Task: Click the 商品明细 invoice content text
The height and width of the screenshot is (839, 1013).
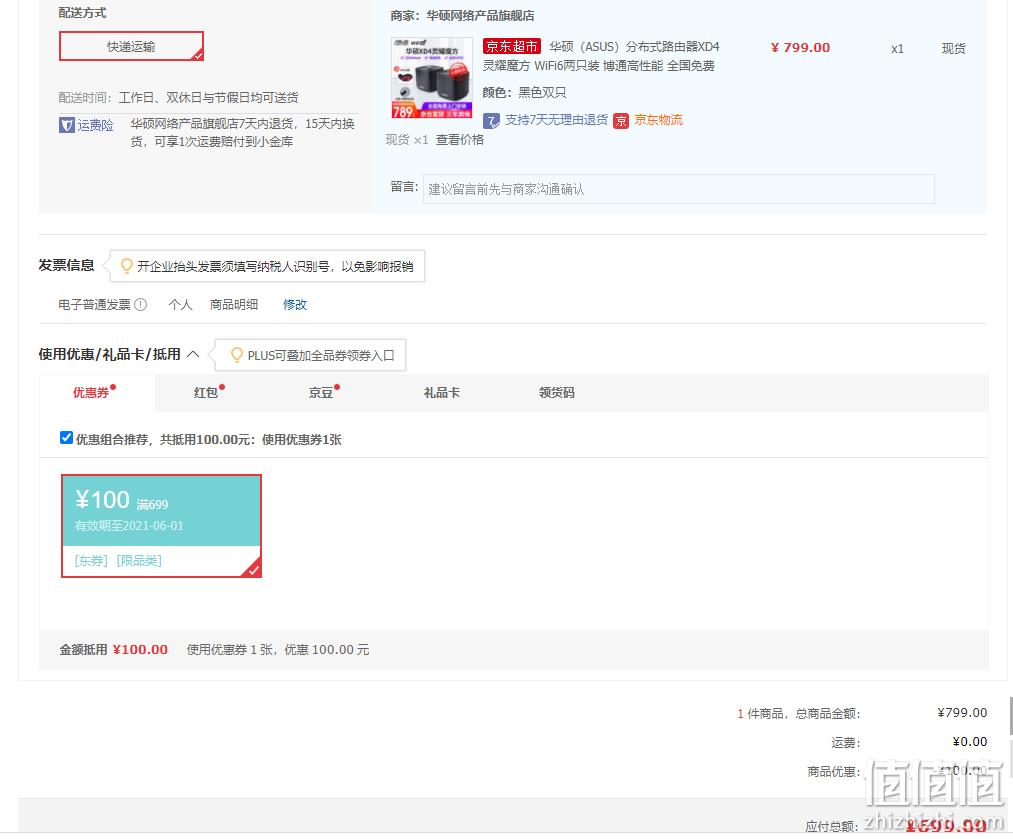Action: point(234,305)
